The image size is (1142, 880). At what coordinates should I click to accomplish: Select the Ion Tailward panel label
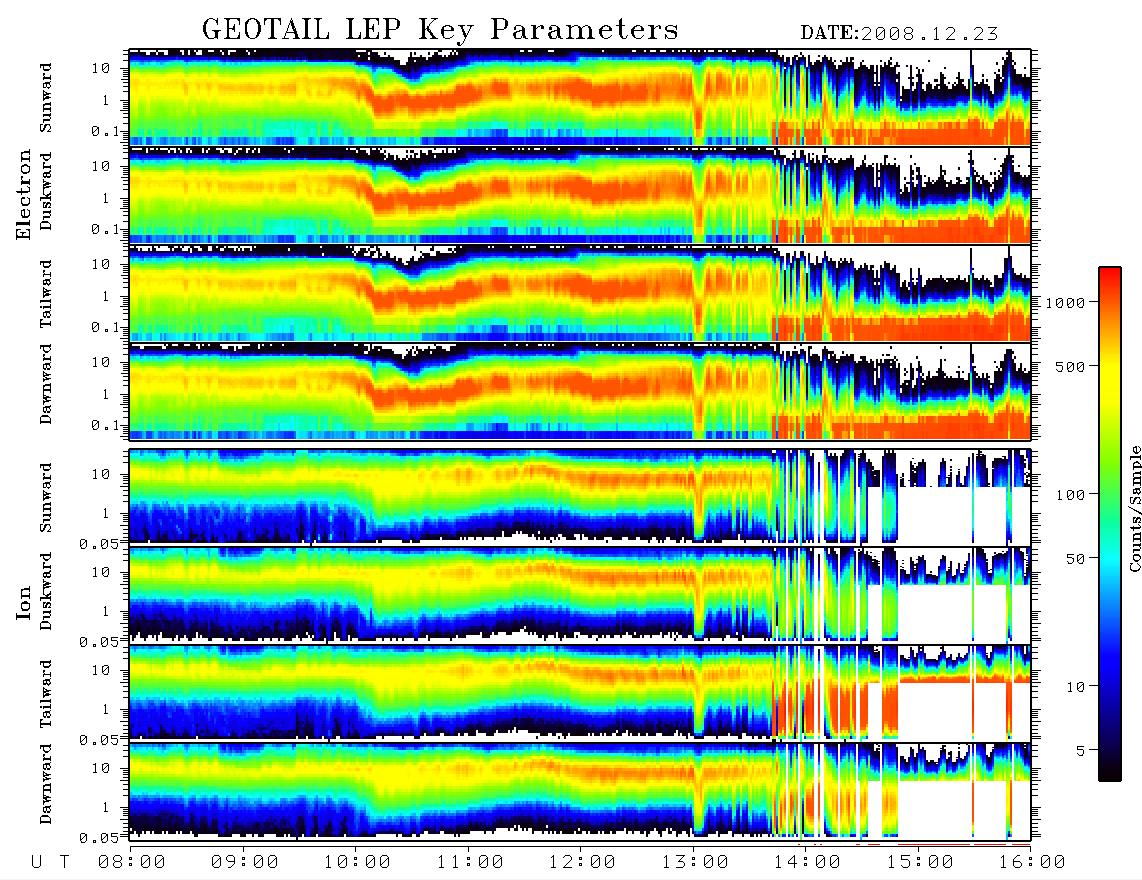46,693
